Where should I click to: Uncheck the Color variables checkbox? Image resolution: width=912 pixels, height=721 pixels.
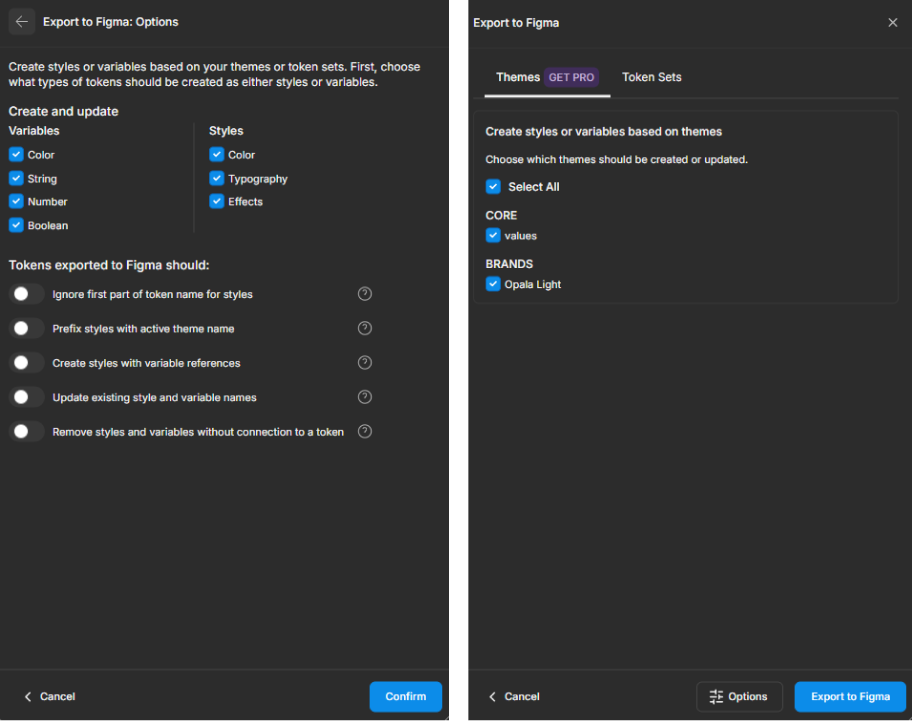click(16, 154)
